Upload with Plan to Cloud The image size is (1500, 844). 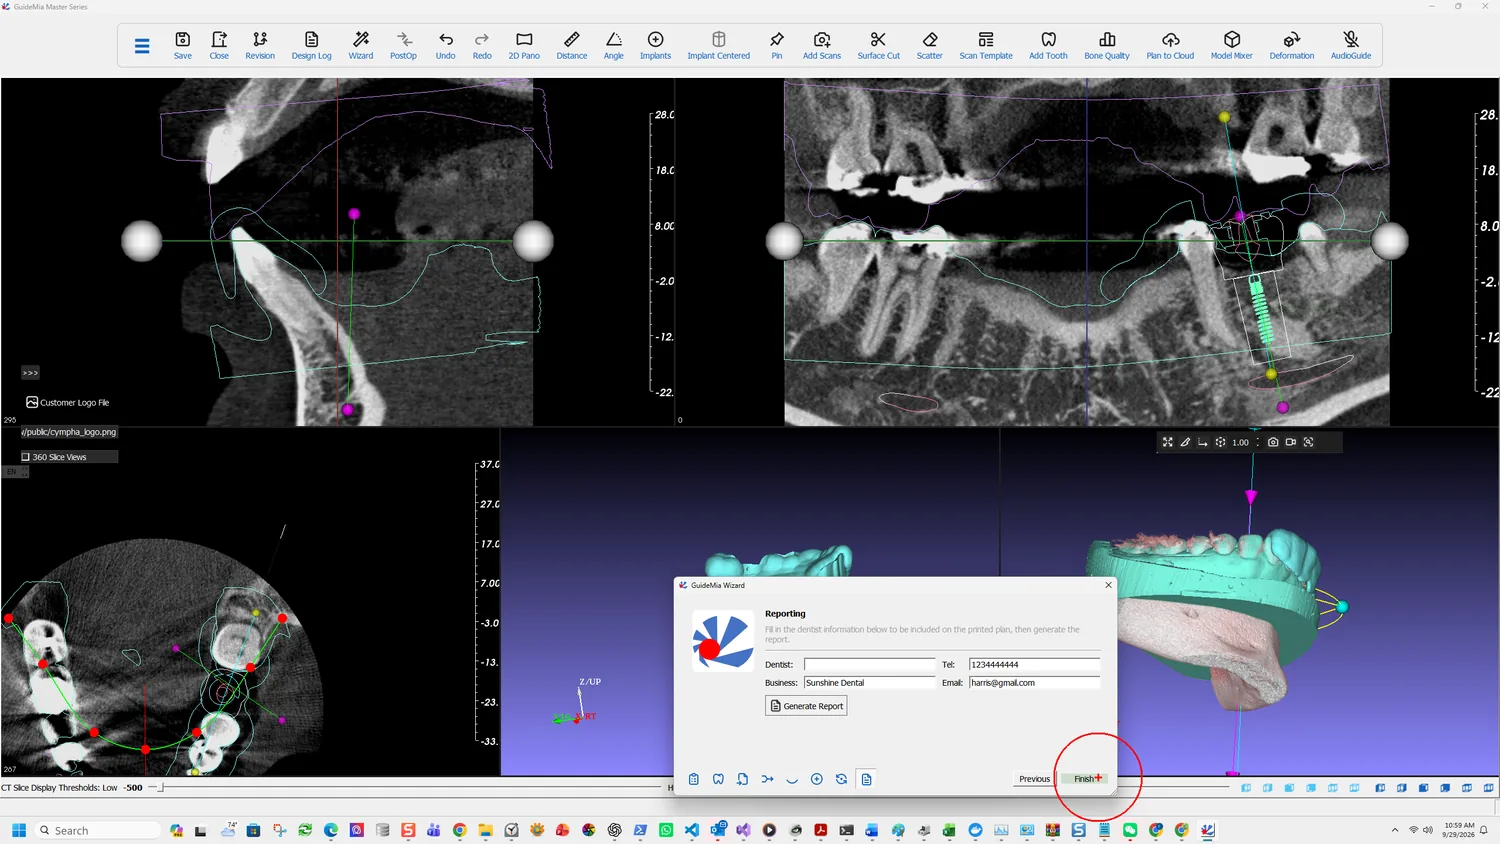pos(1170,45)
